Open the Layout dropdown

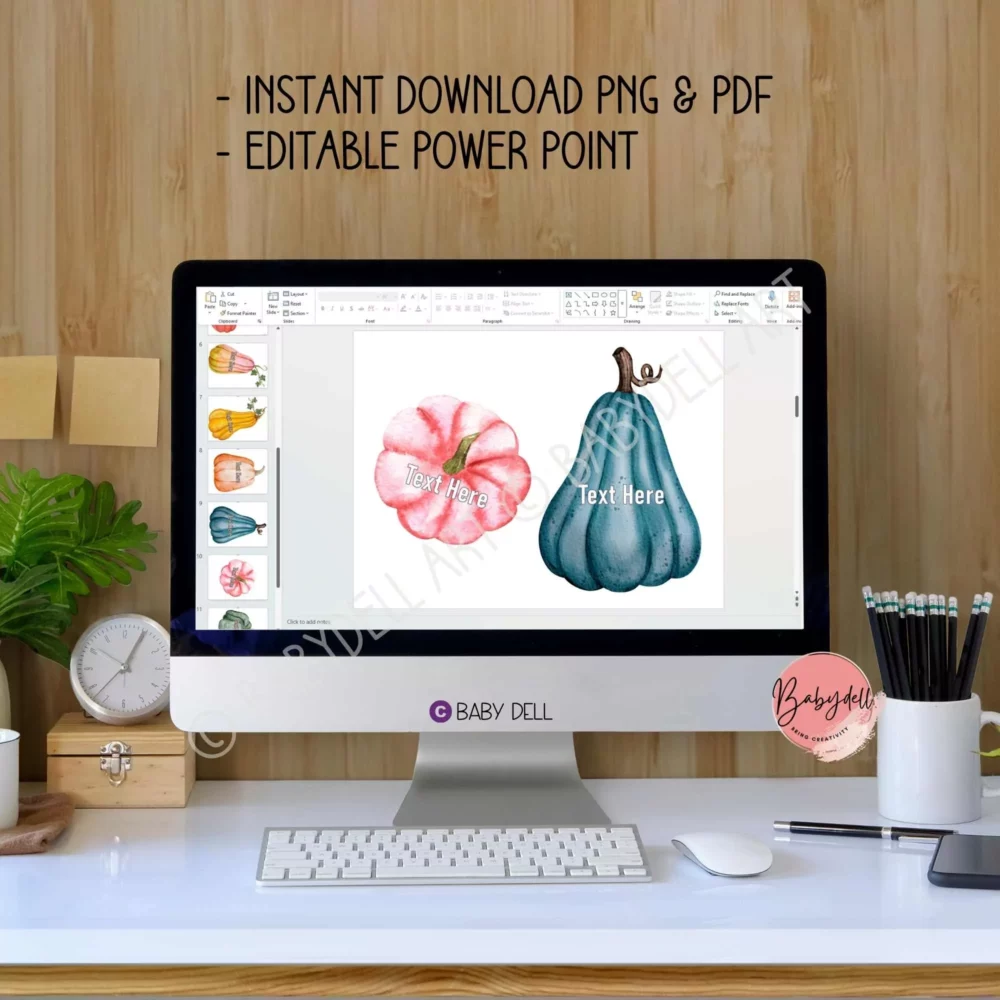296,294
